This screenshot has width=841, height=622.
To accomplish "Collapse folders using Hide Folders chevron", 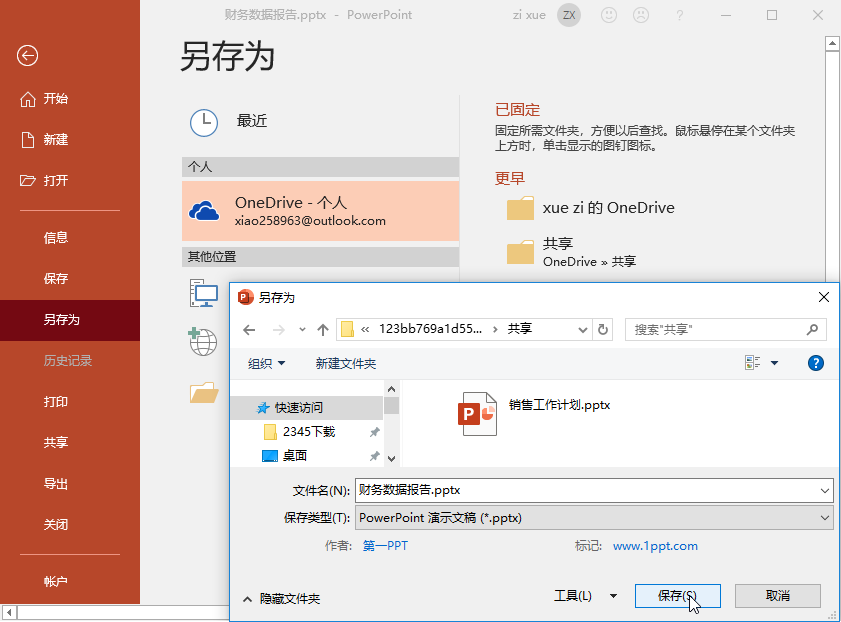I will tap(247, 599).
